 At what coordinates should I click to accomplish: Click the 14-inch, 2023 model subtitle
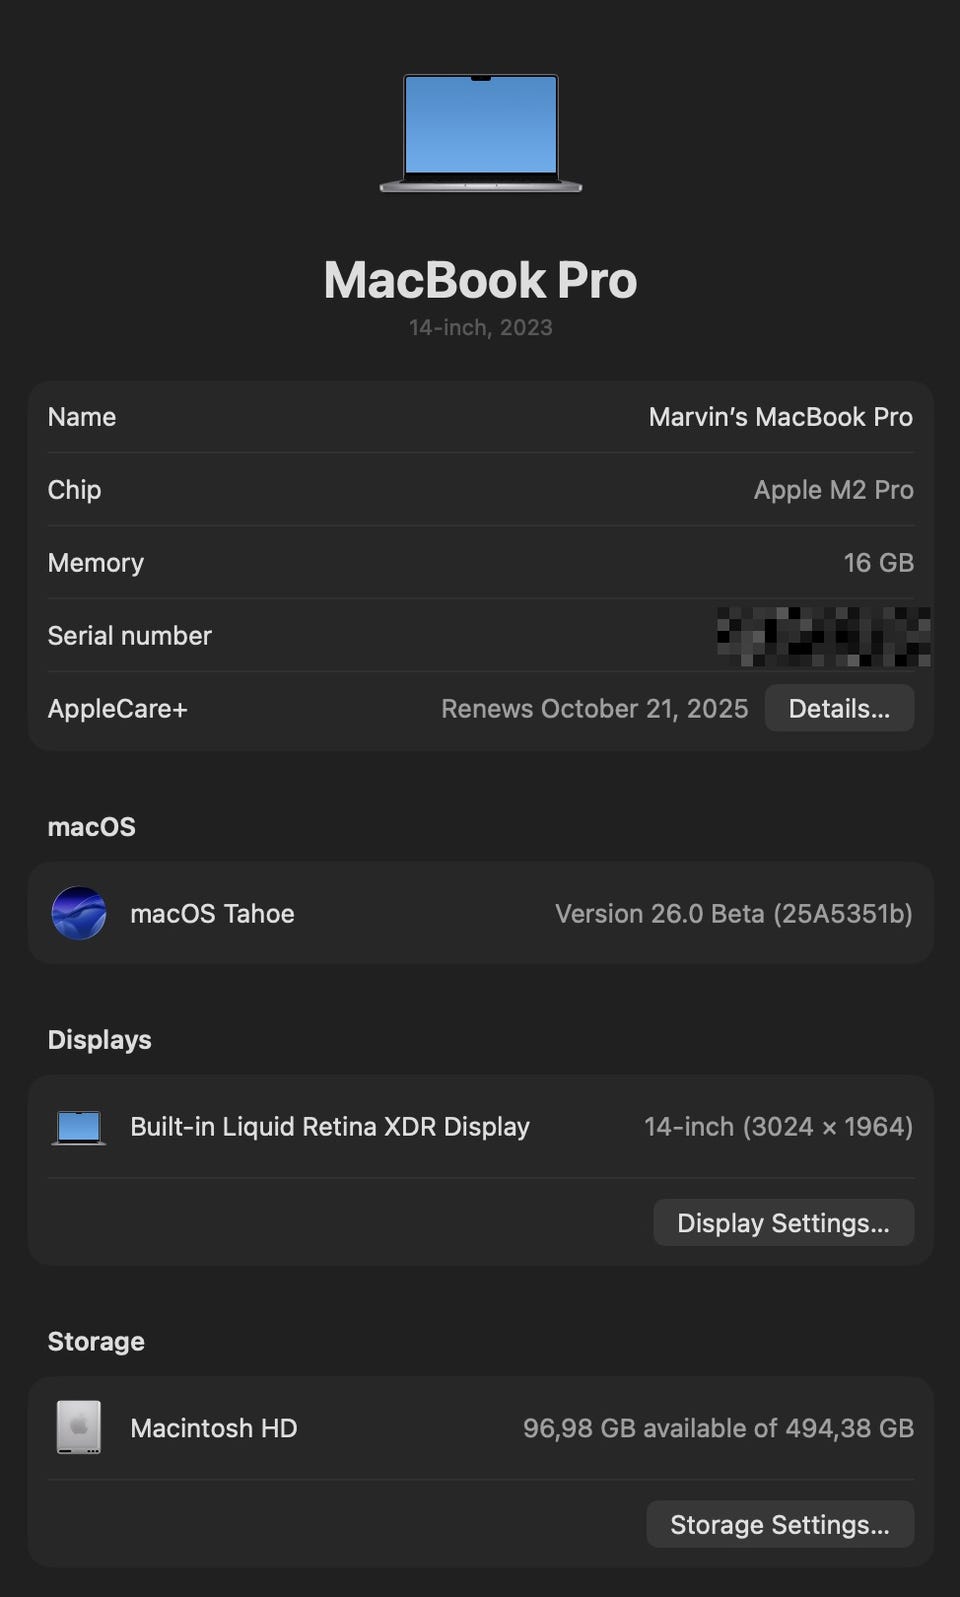[480, 328]
